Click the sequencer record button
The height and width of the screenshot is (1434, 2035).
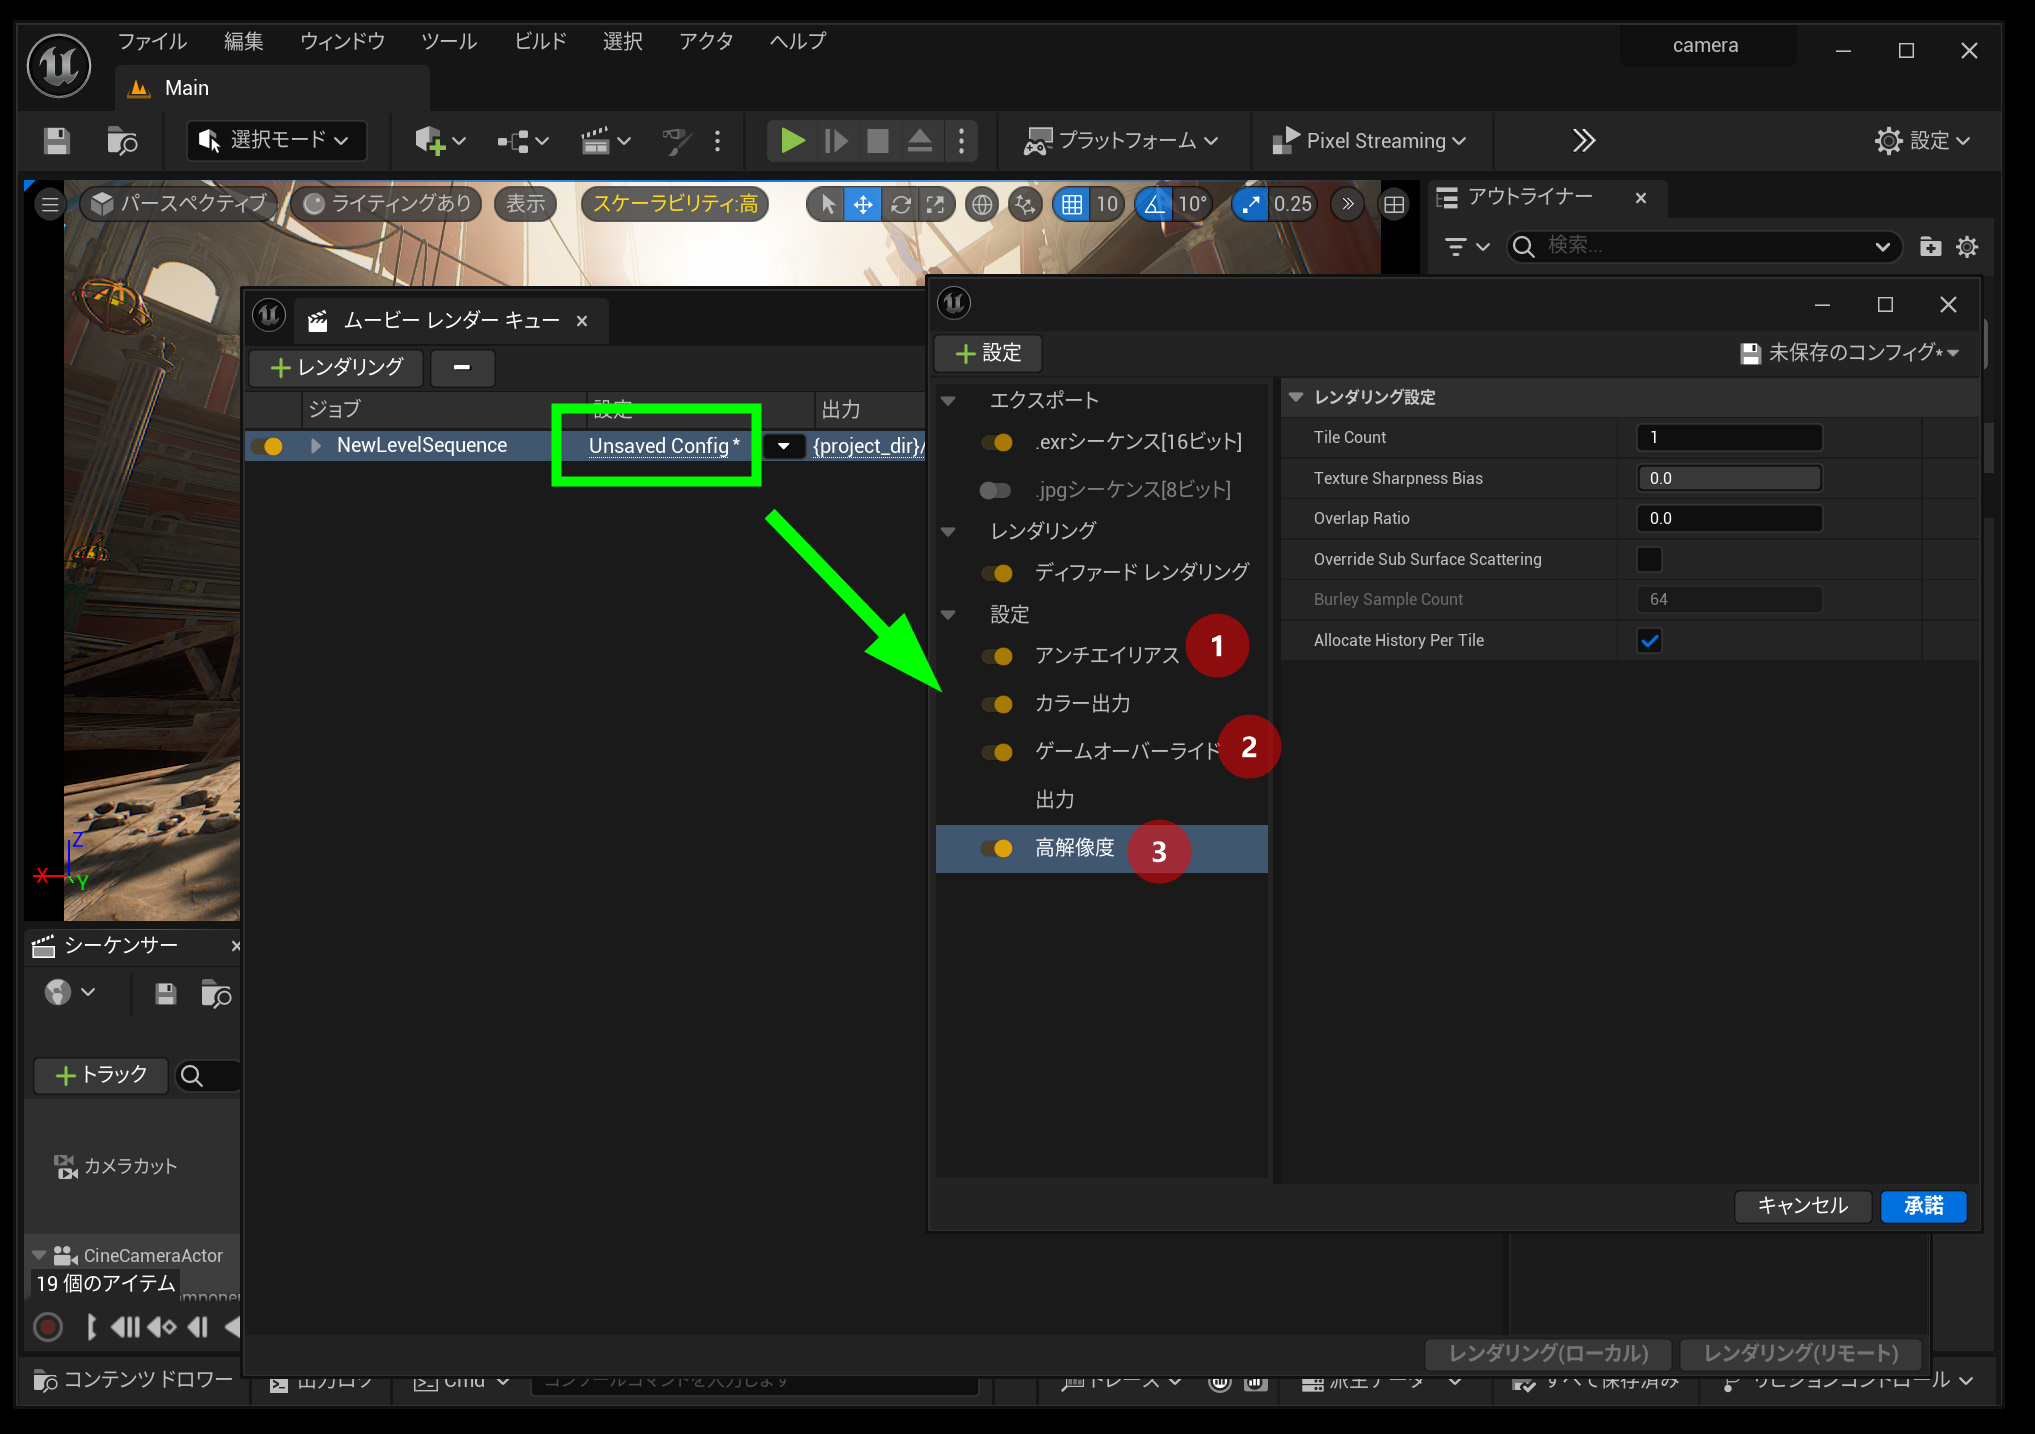point(48,1327)
